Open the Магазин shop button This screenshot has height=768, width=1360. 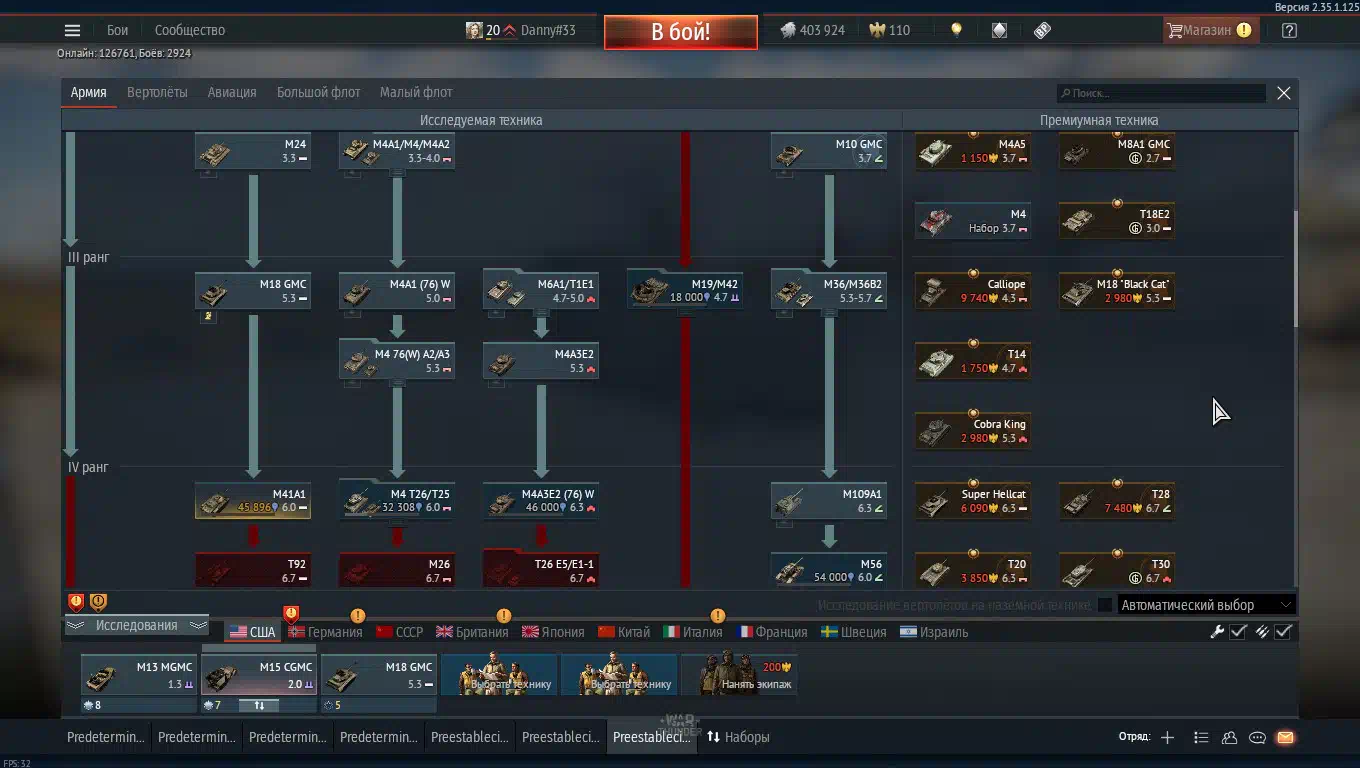(1209, 30)
